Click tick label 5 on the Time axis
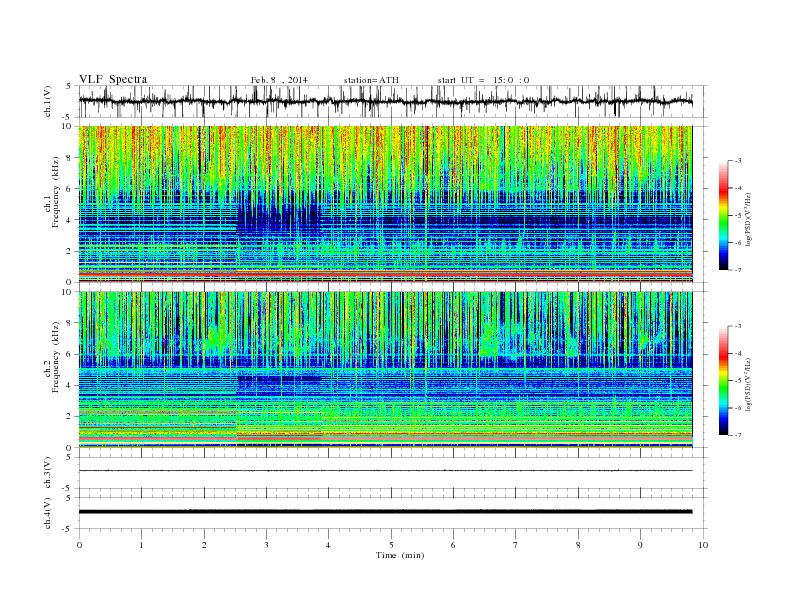This screenshot has width=792, height=612. coord(391,545)
